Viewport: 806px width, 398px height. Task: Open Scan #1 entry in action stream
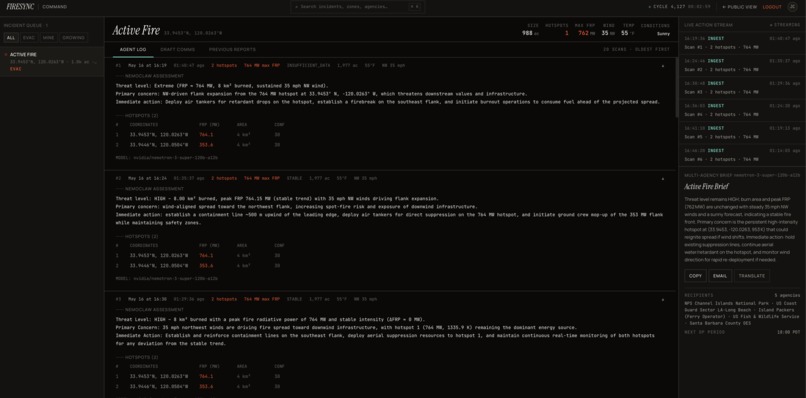(x=742, y=43)
